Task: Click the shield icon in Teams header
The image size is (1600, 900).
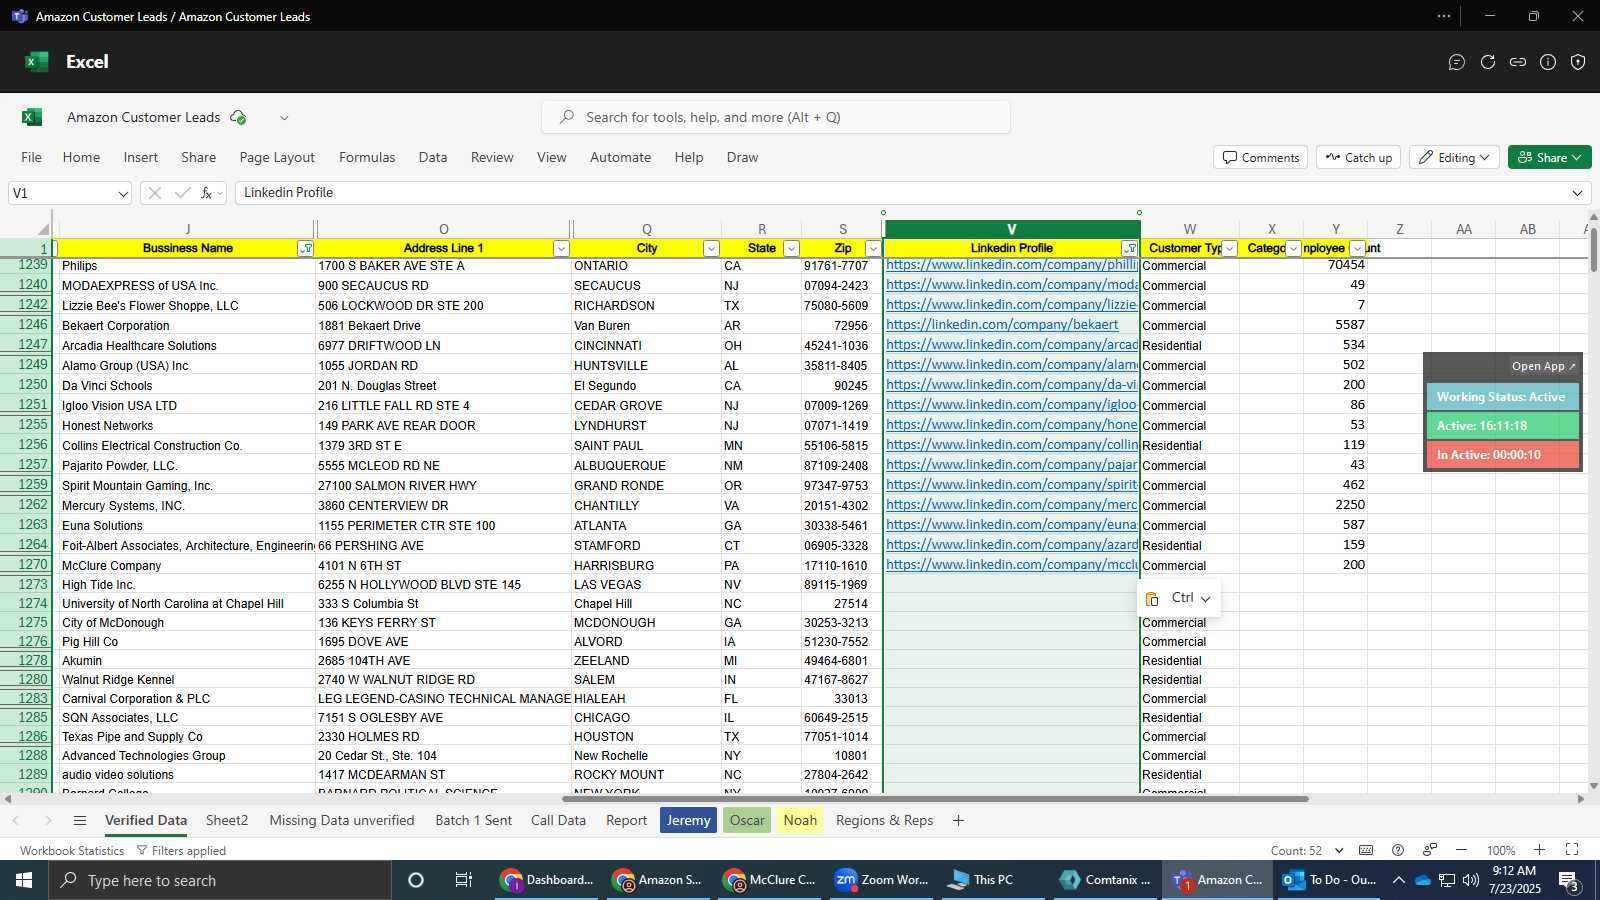Action: tap(1578, 62)
